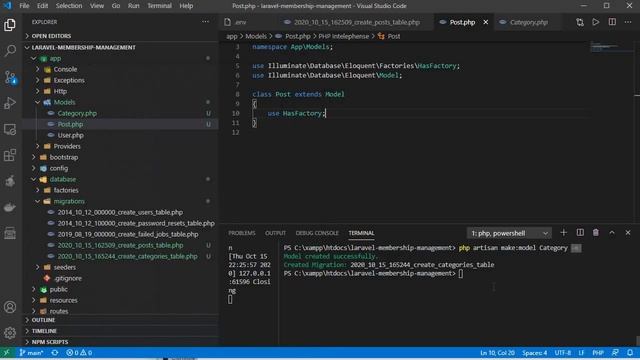Expand the Open Editors section
The height and width of the screenshot is (360, 640).
pyautogui.click(x=51, y=36)
